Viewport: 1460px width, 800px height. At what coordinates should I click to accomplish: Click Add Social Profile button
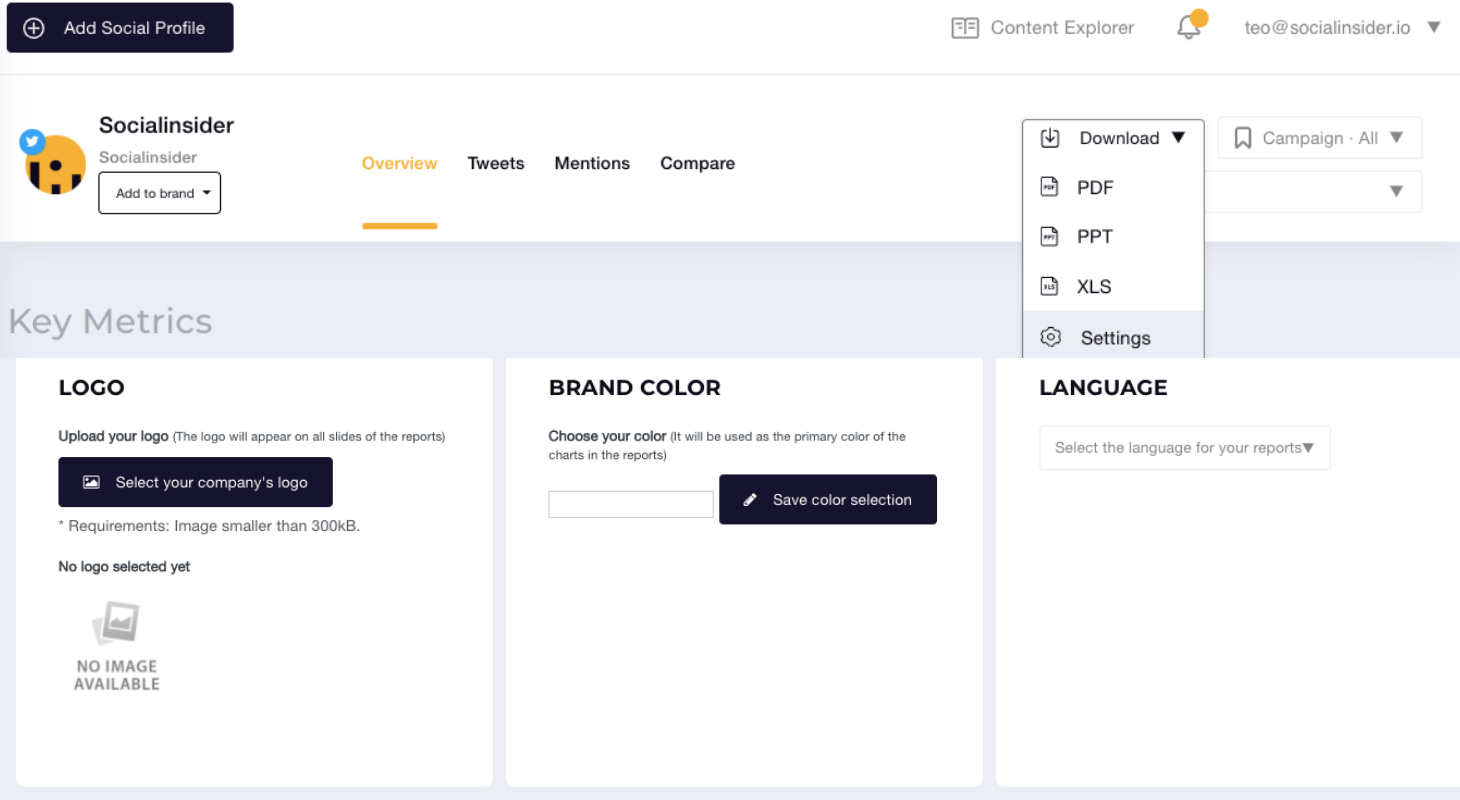coord(120,28)
